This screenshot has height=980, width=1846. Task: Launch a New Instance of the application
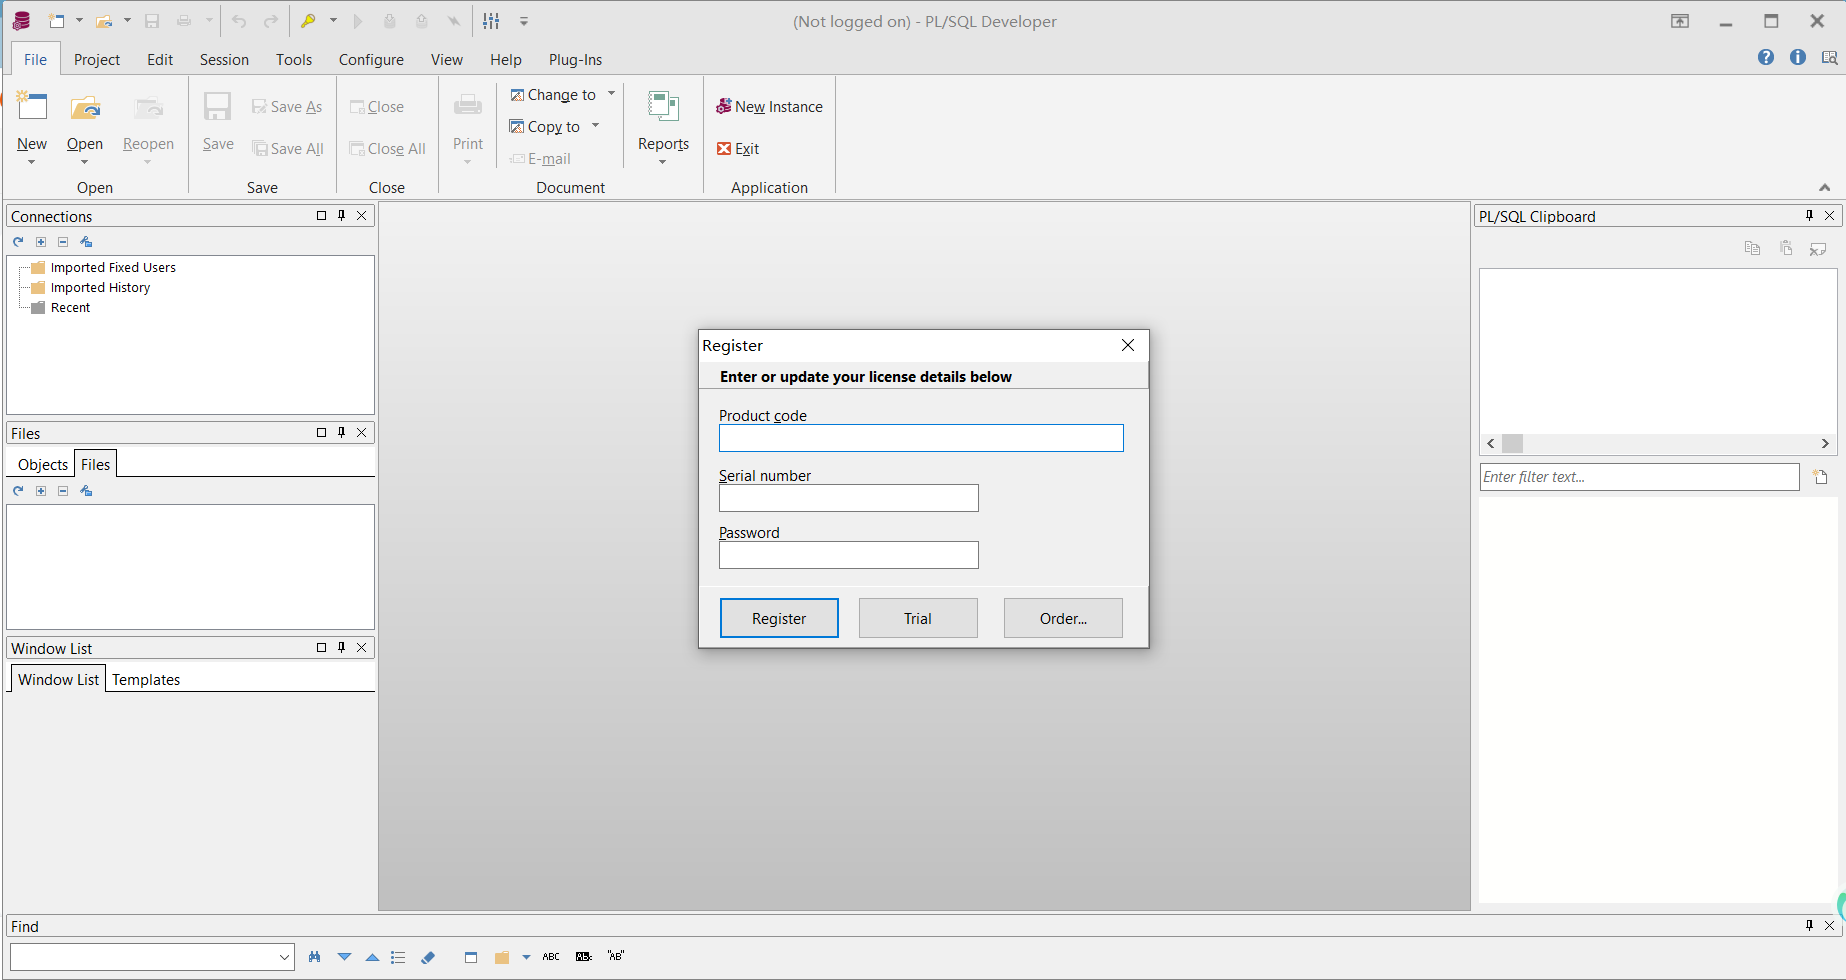(769, 107)
